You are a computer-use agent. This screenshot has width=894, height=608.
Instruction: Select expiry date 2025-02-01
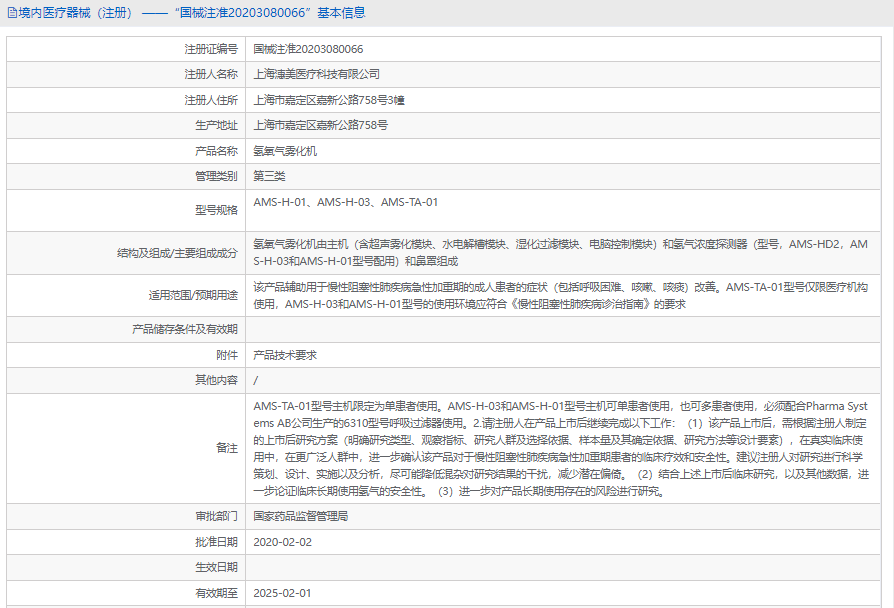pos(282,593)
